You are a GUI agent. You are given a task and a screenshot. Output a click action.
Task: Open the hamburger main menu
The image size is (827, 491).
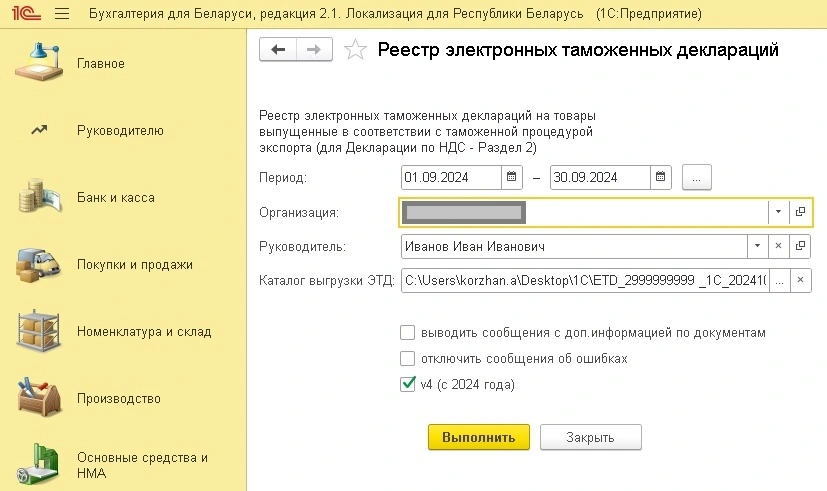[x=61, y=16]
